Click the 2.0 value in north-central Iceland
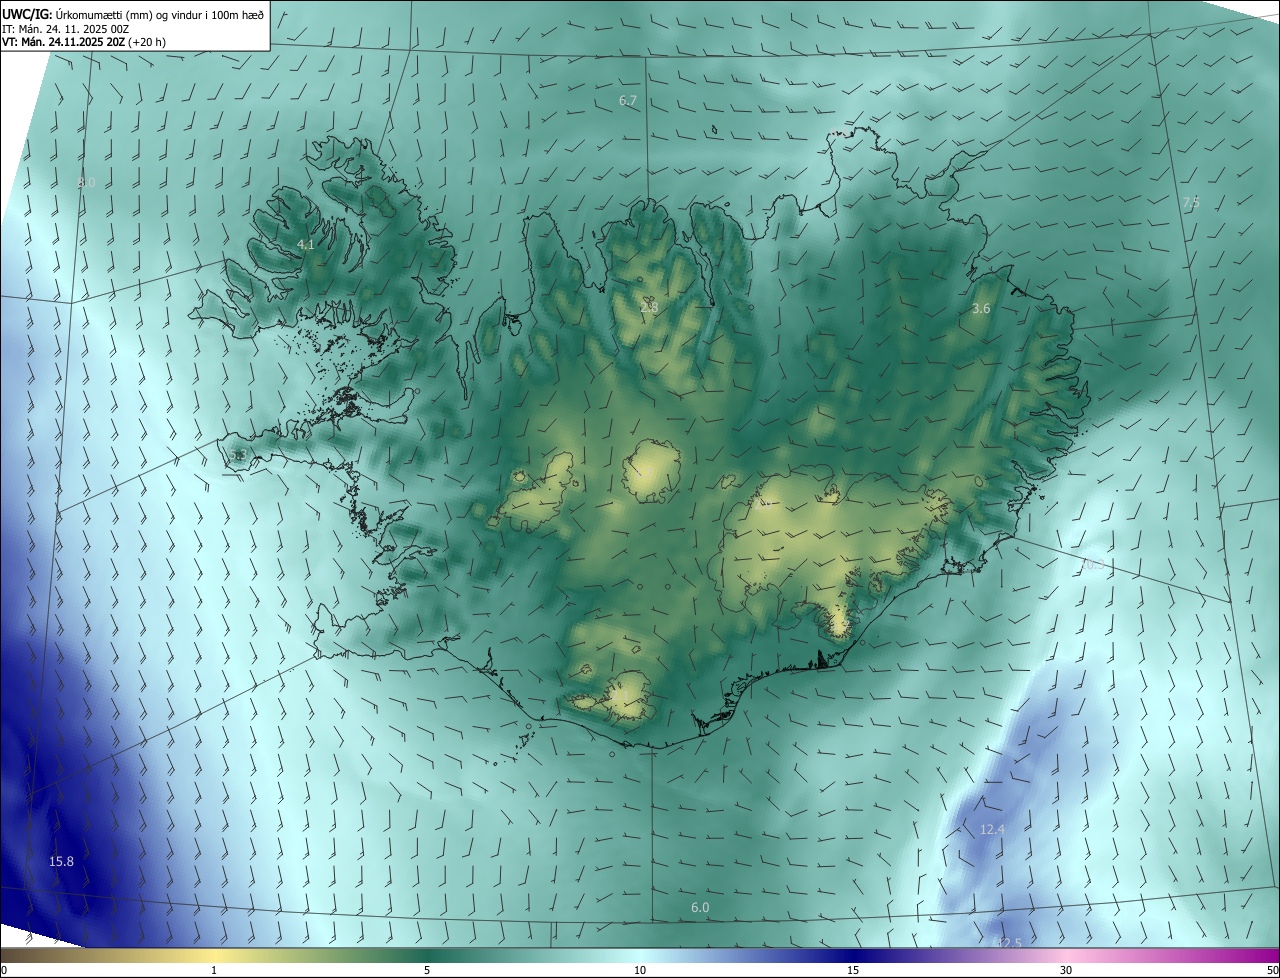This screenshot has height=978, width=1280. click(649, 308)
